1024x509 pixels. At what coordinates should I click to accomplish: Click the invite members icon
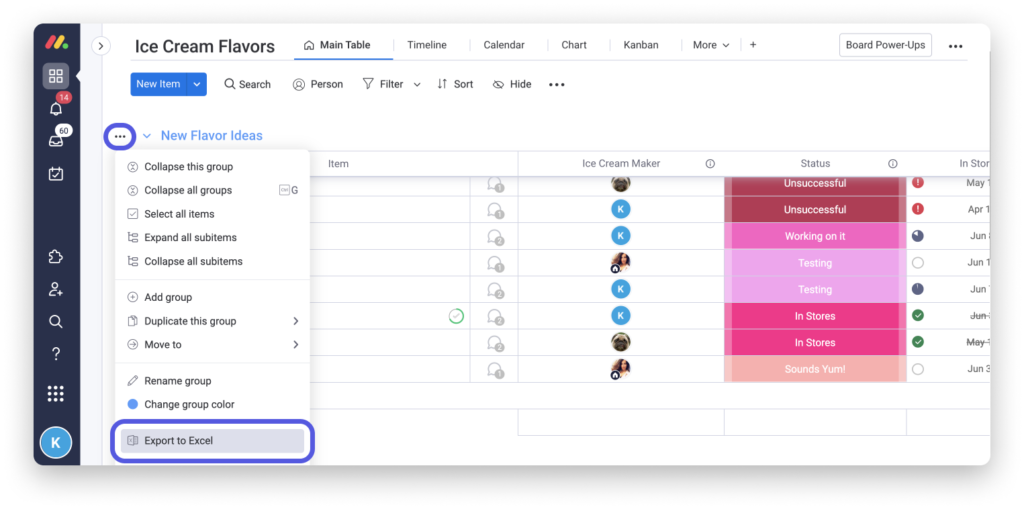click(56, 289)
